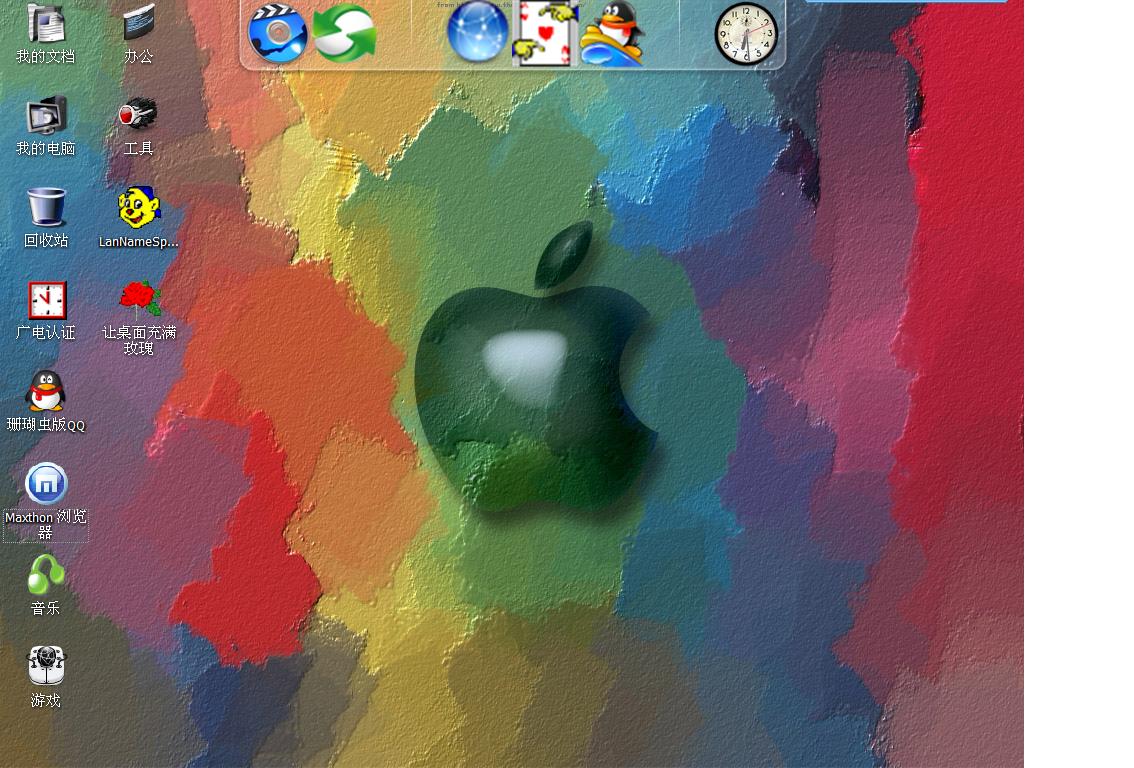Click the analog clock in the dock

tap(746, 34)
